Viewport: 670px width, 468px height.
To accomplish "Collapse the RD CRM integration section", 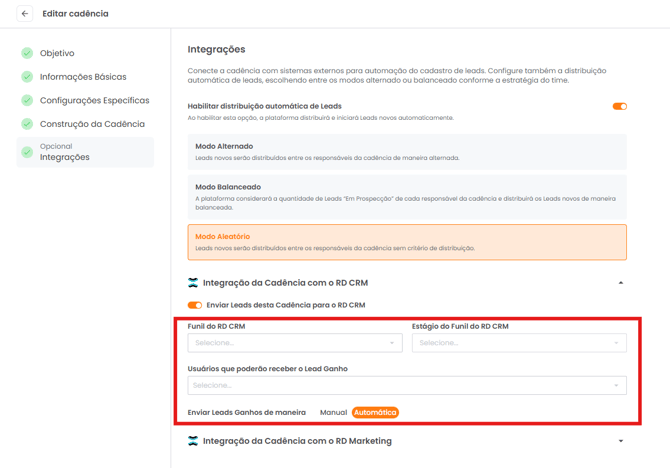I will (x=621, y=283).
